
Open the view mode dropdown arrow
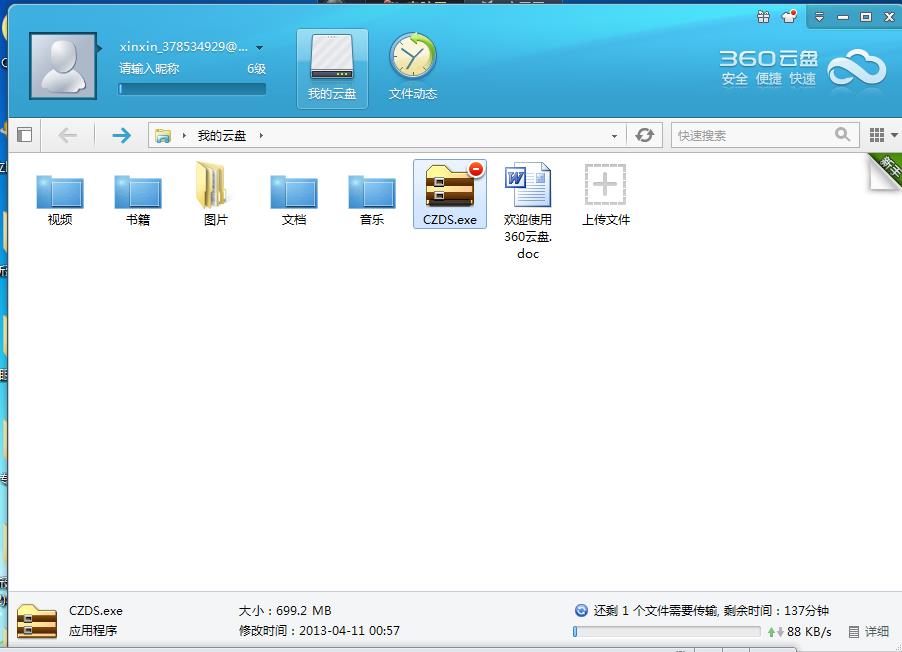coord(895,135)
